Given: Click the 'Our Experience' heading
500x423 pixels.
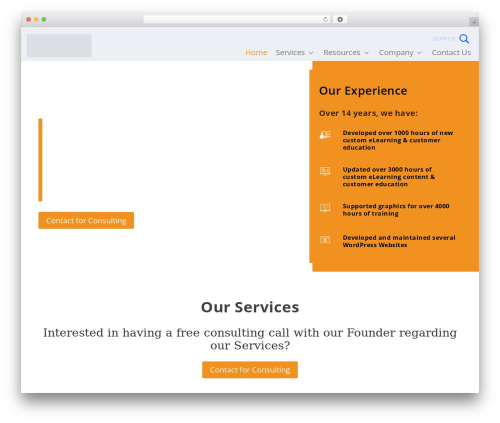Looking at the screenshot, I should 363,91.
